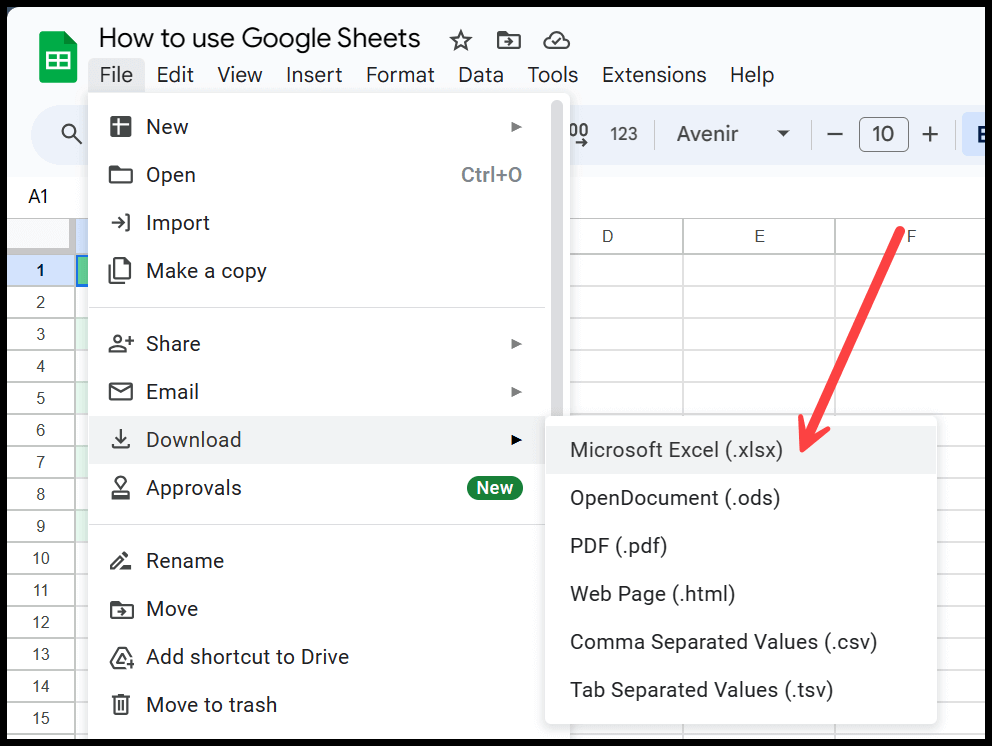
Task: Click the Import arrow icon
Action: (120, 223)
